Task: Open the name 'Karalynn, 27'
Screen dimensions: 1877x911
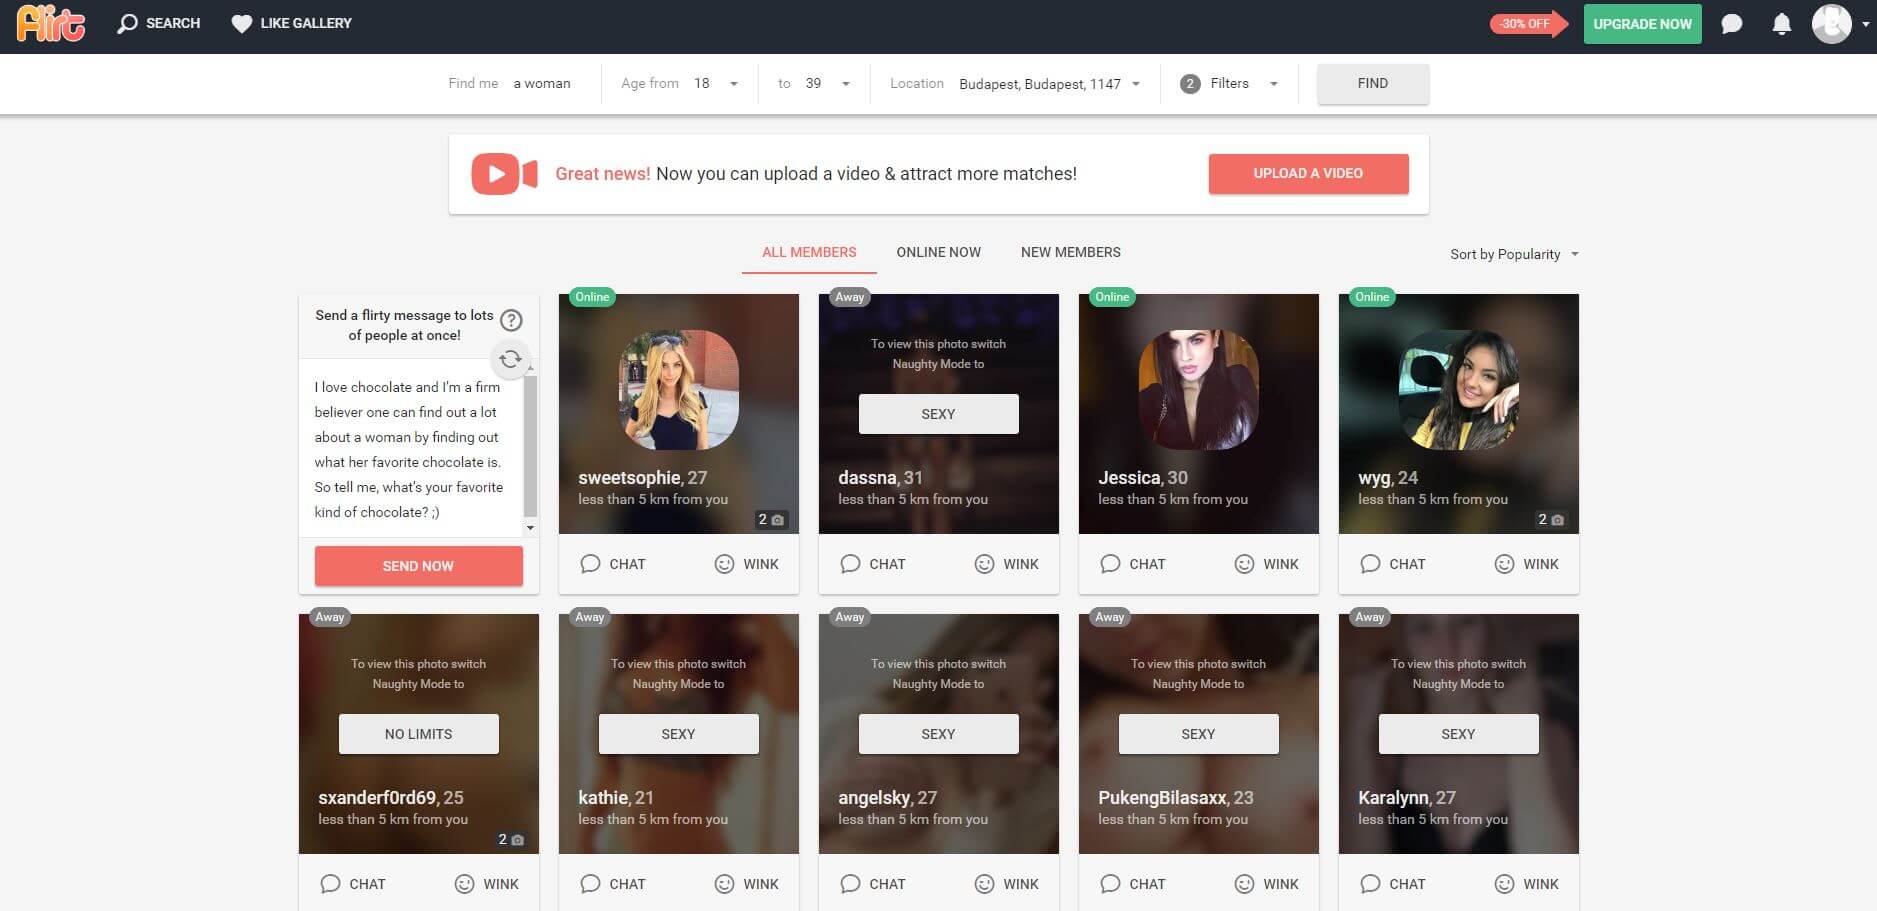Action: point(1407,798)
